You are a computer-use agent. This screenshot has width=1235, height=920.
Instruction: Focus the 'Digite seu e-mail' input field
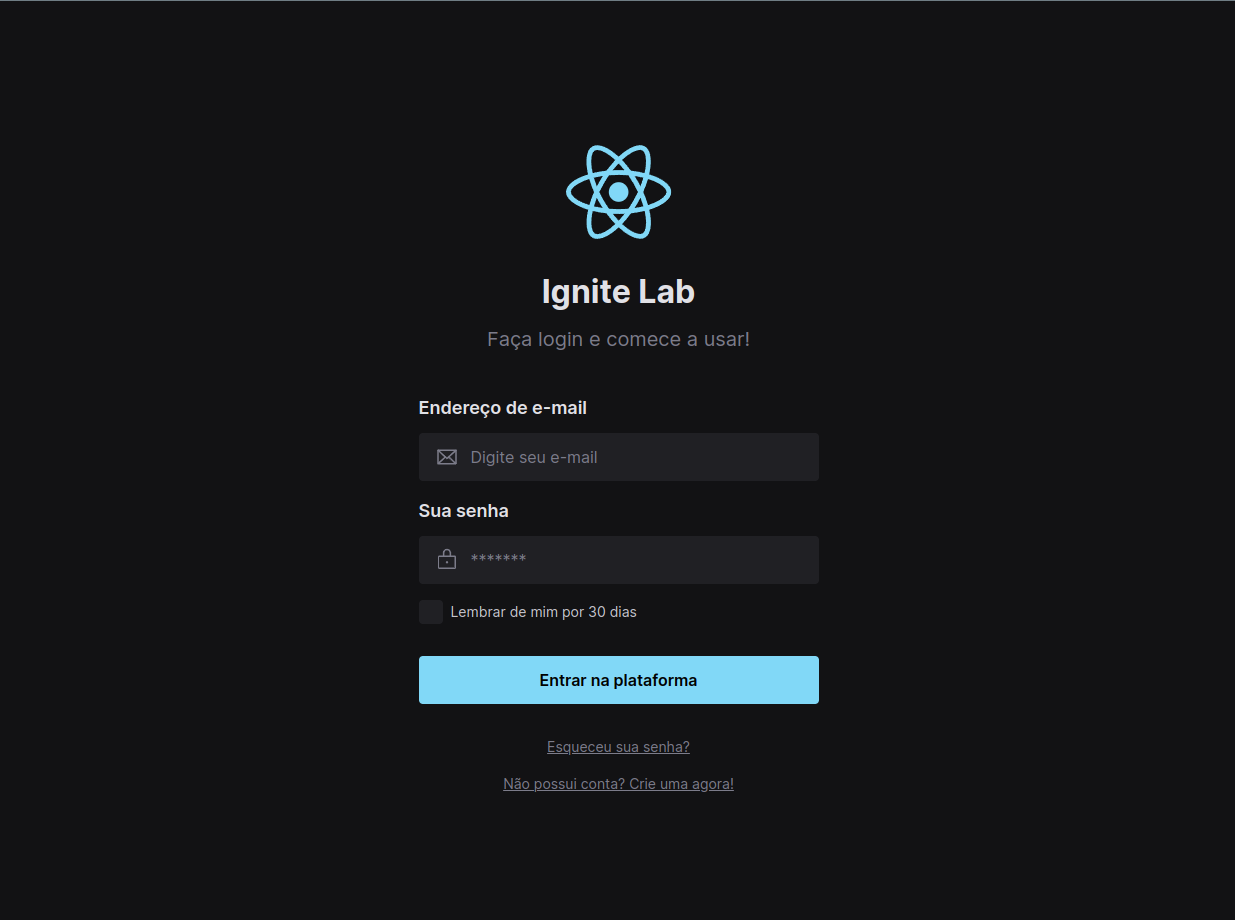[x=618, y=457]
